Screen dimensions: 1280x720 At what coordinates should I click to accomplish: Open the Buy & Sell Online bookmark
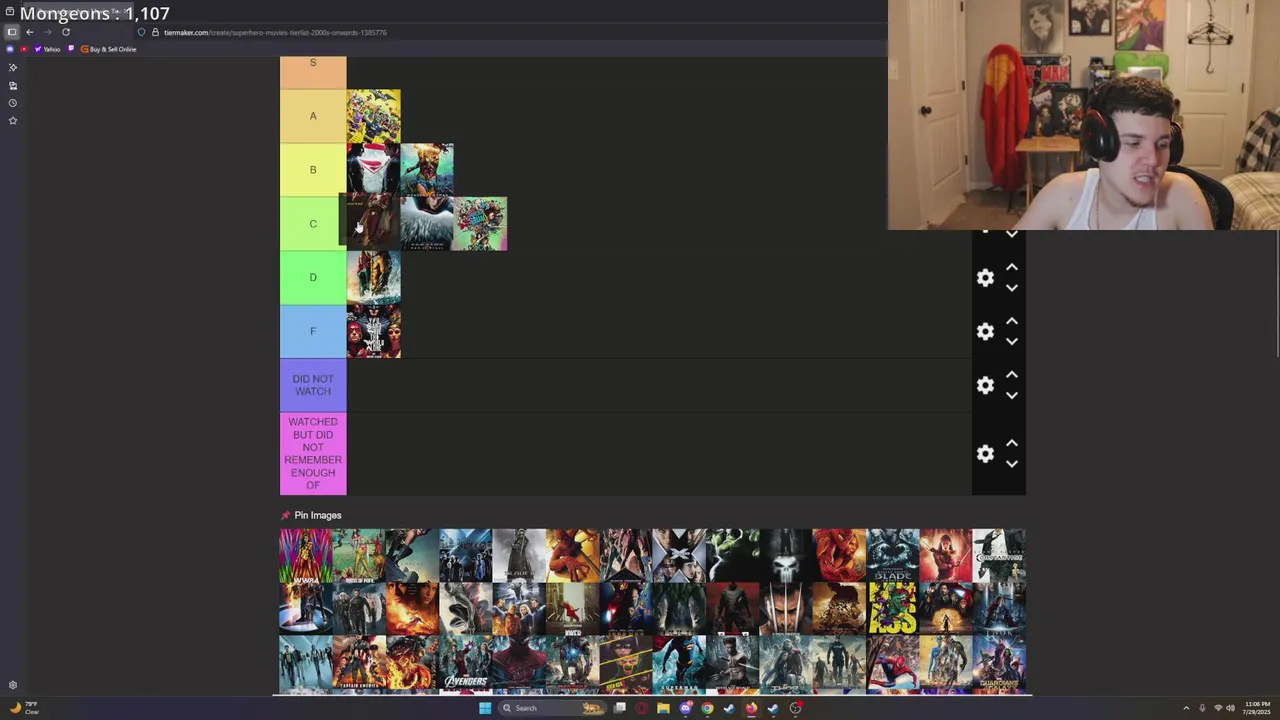click(108, 49)
